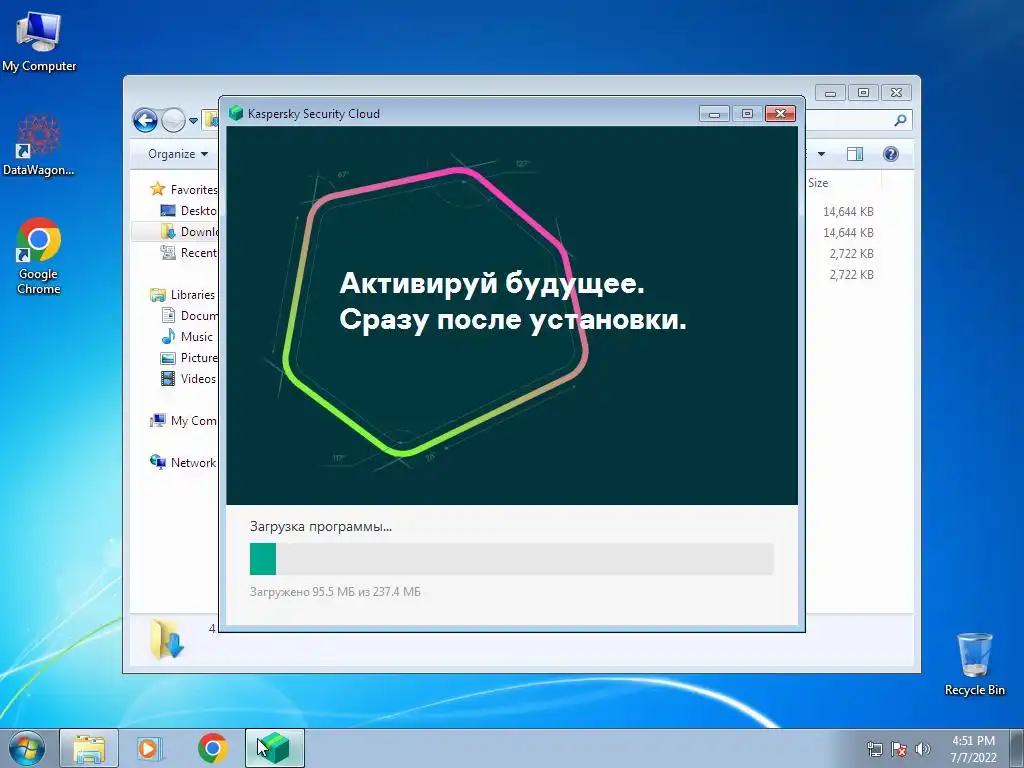The image size is (1024, 768).
Task: Select Libraries in navigation pane
Action: (x=182, y=295)
